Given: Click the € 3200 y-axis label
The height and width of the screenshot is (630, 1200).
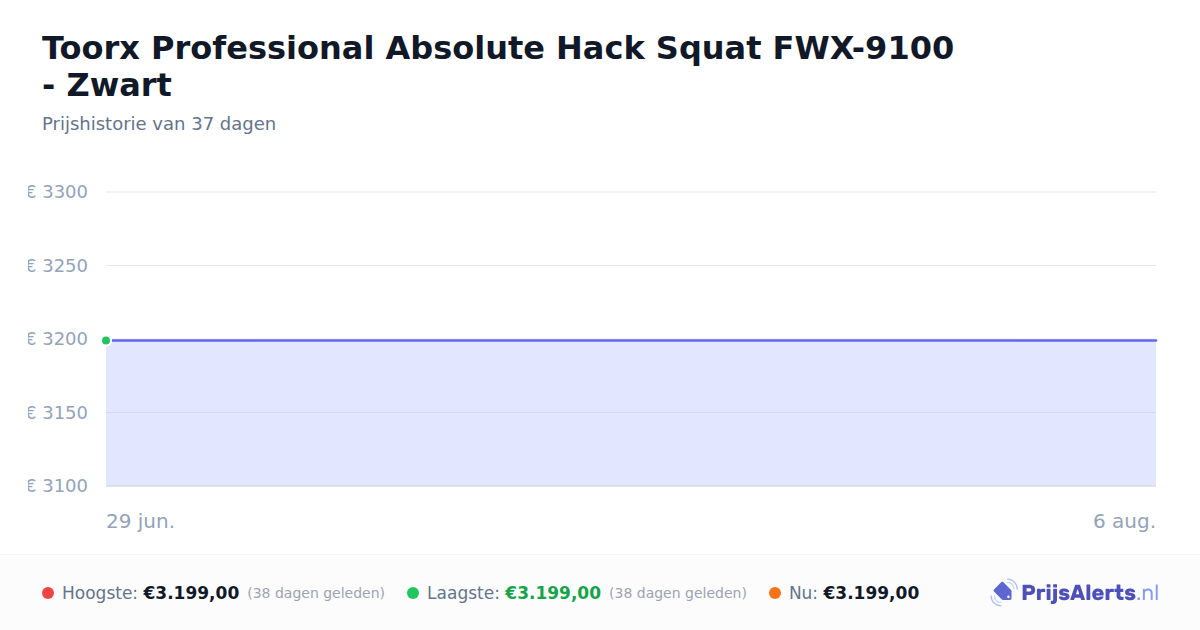Looking at the screenshot, I should click(x=57, y=339).
